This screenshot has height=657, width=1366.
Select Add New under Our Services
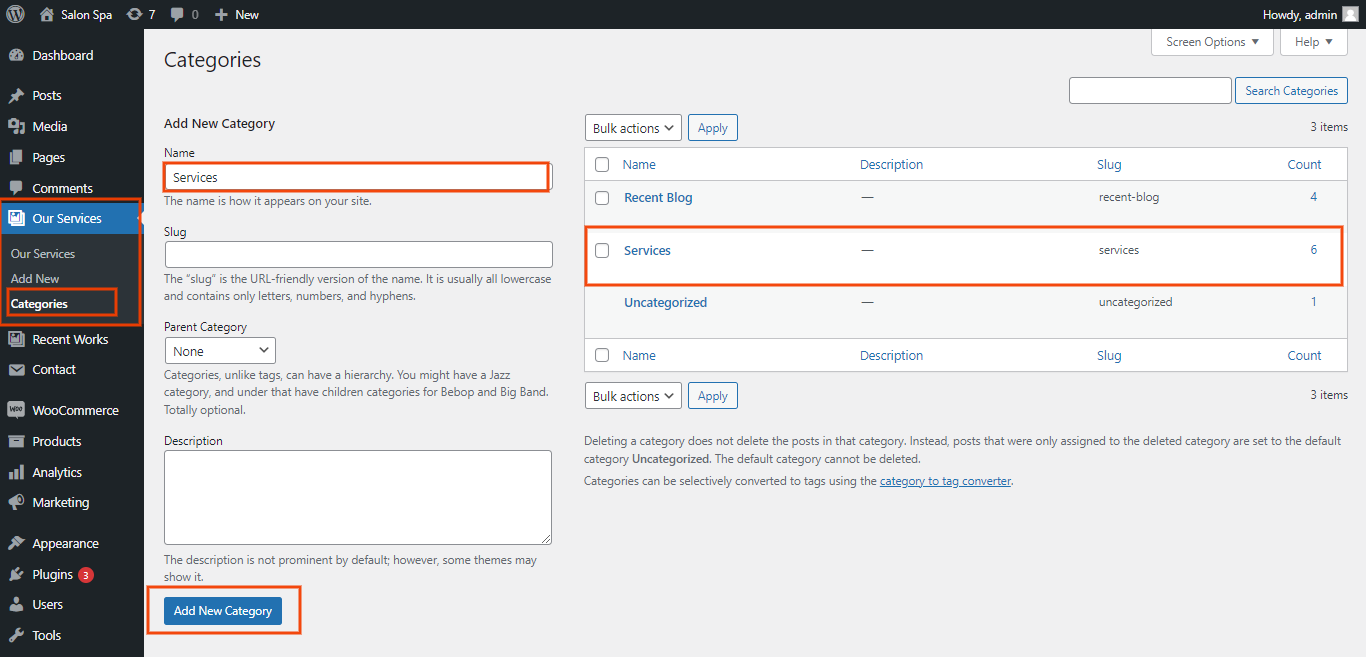tap(35, 279)
